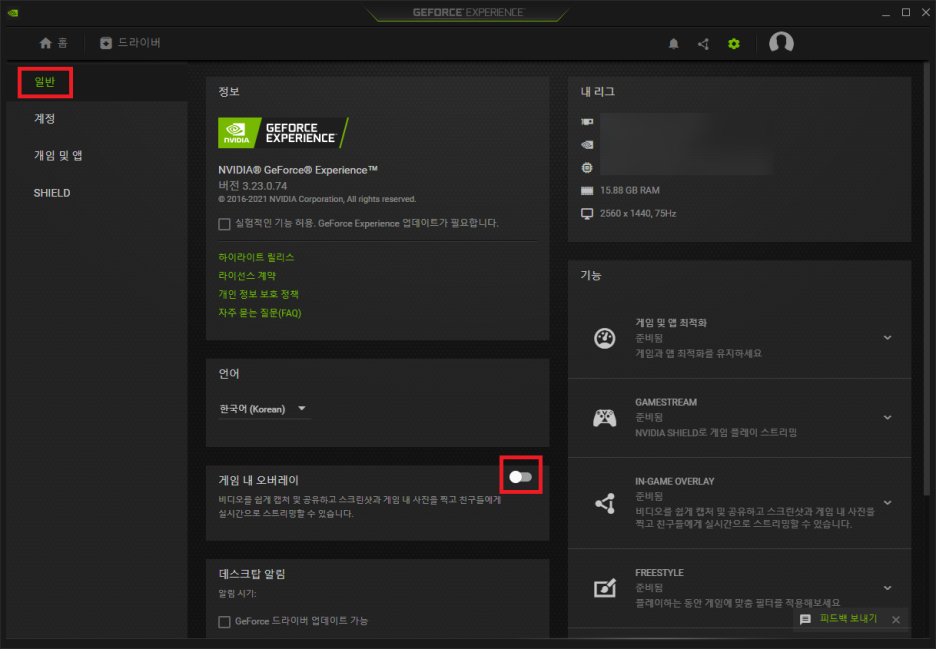Expand 게임 및 앱 최적화 feature chevron
The image size is (936, 649).
point(888,338)
